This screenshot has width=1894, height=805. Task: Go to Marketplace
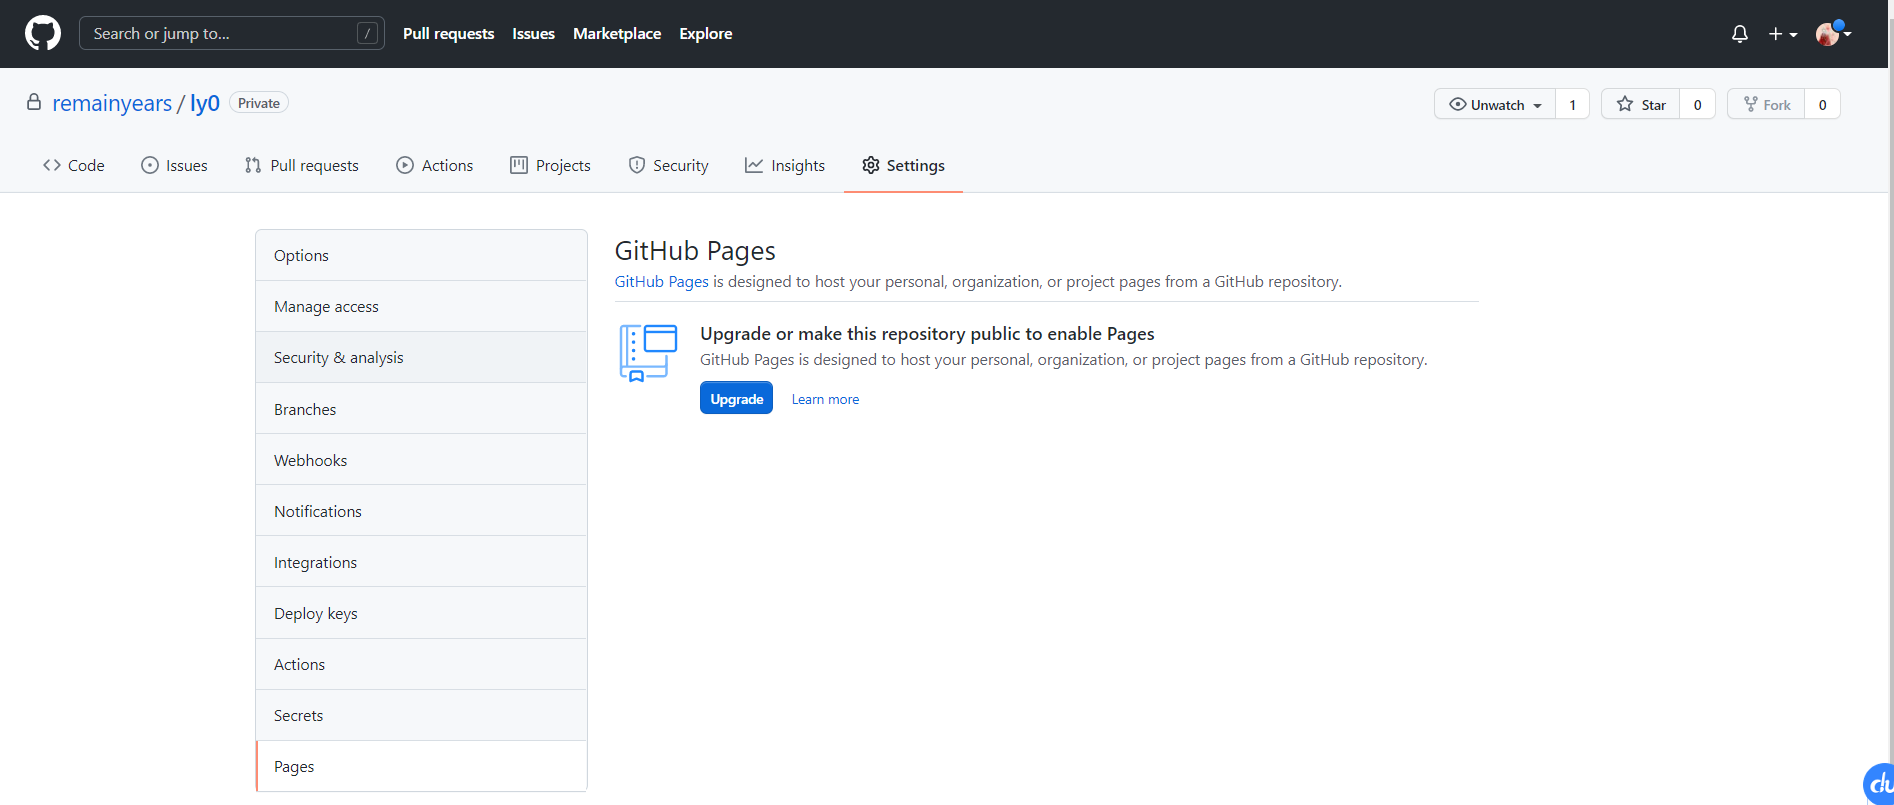click(617, 33)
